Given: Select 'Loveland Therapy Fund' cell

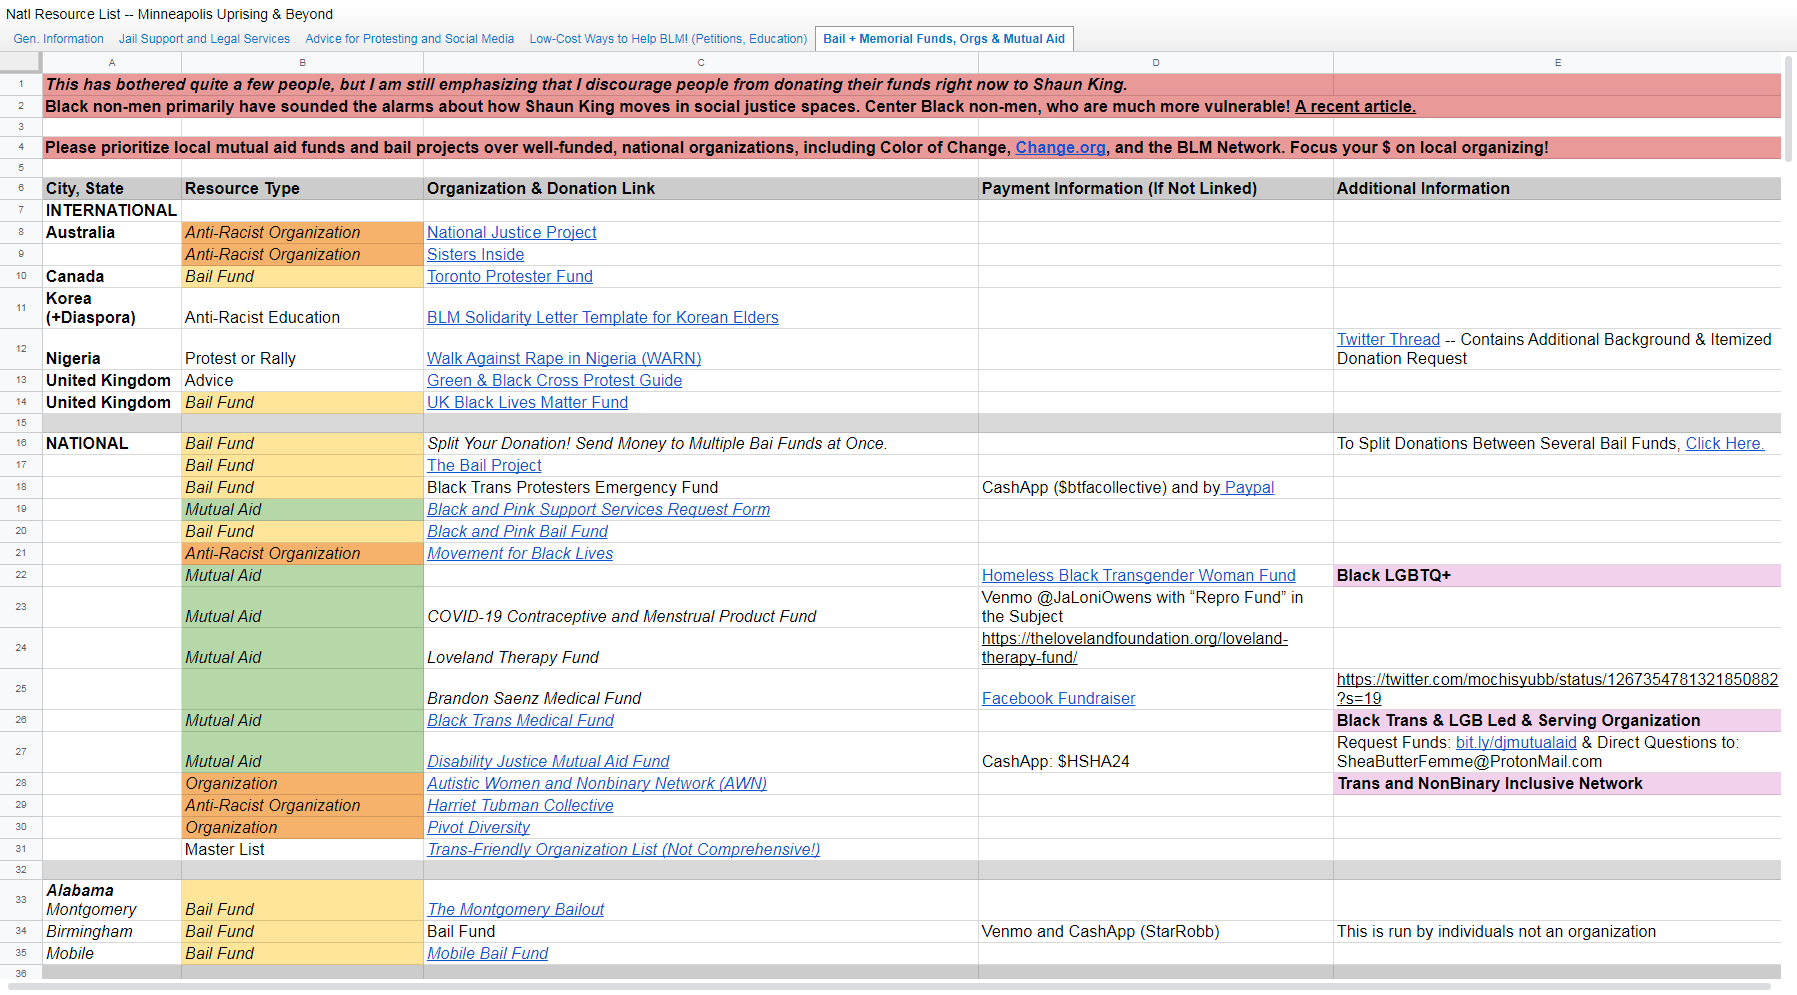Looking at the screenshot, I should [701, 648].
